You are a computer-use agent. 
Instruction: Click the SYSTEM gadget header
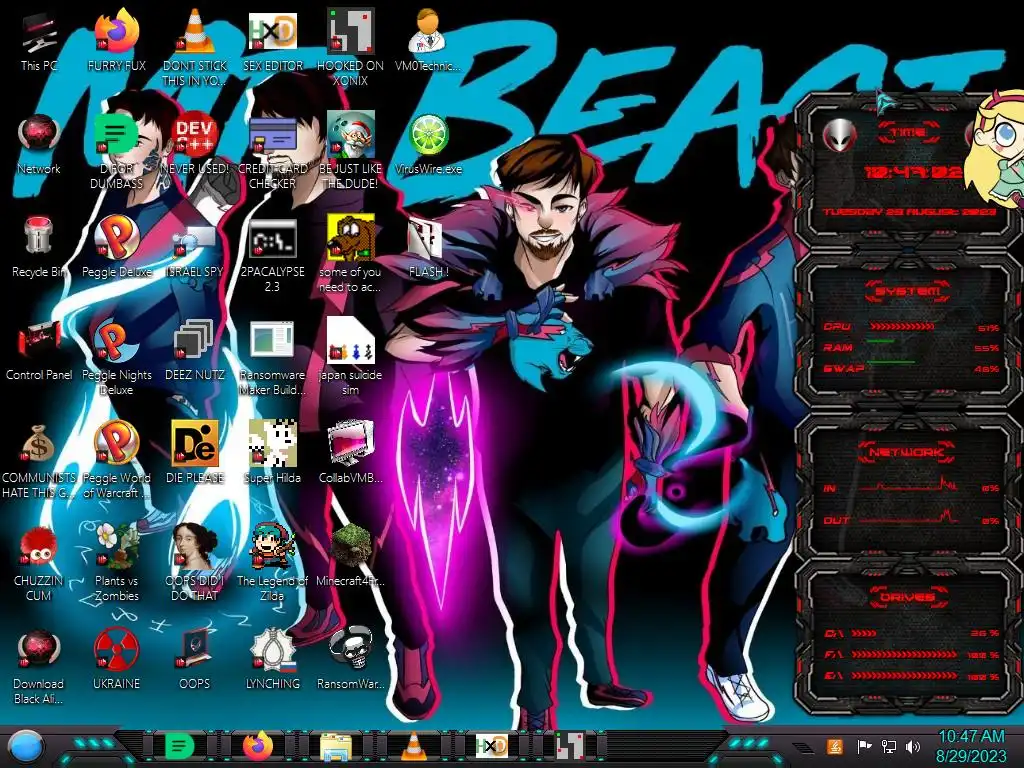tap(908, 291)
